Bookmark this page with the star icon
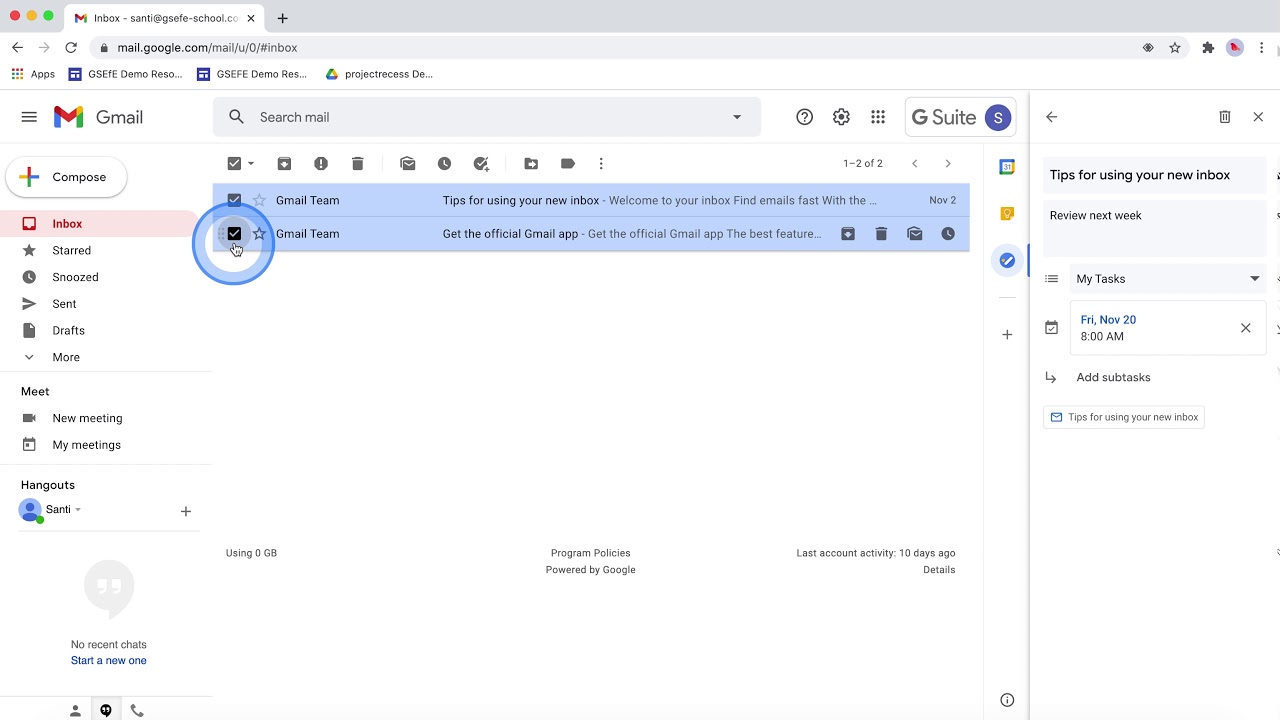This screenshot has width=1280, height=720. [x=1175, y=47]
